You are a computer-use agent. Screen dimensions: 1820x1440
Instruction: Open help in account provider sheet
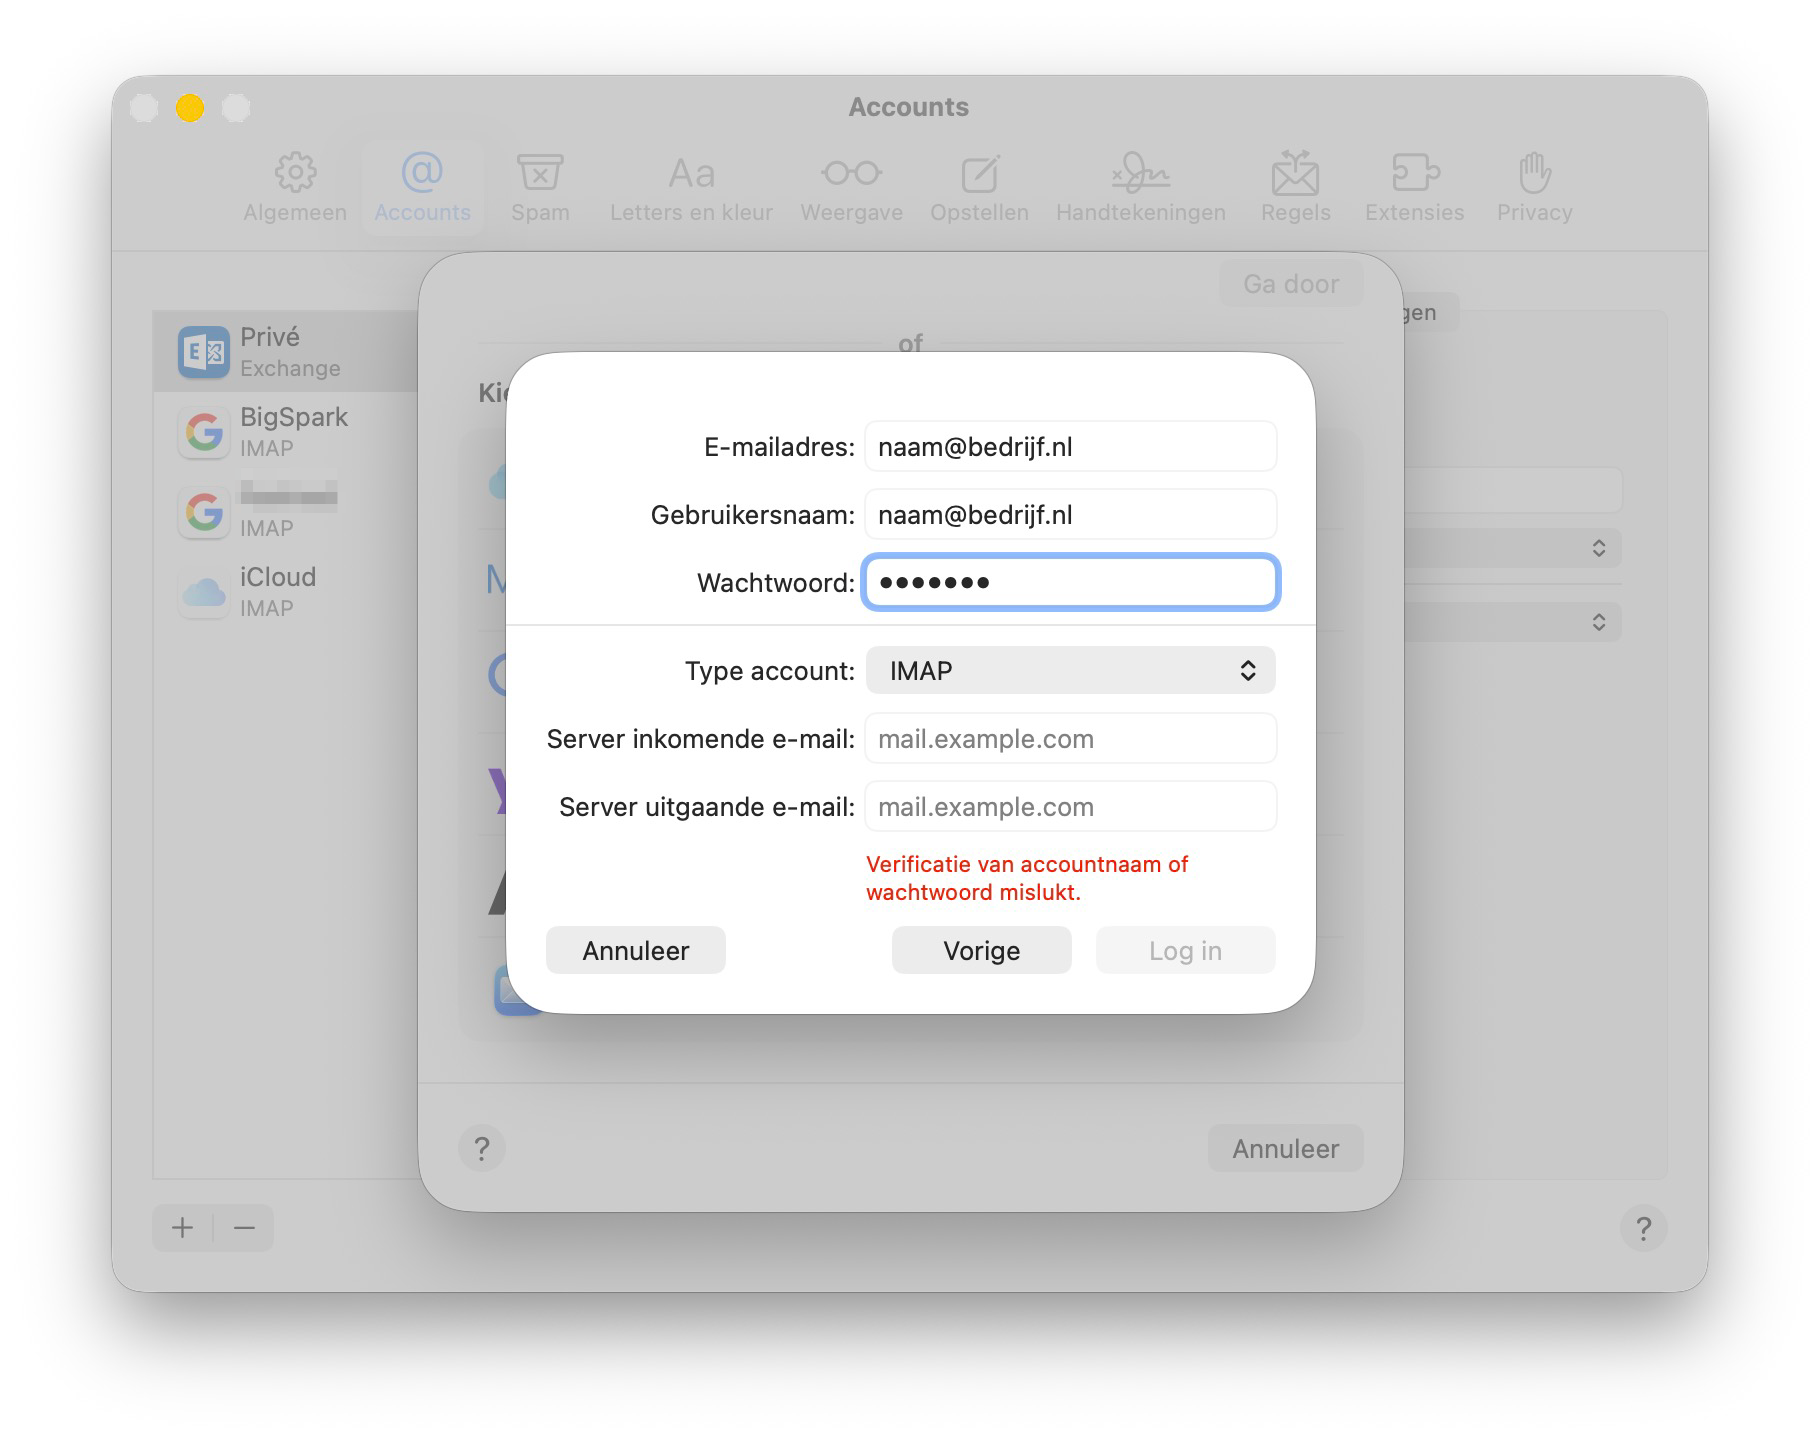[482, 1148]
